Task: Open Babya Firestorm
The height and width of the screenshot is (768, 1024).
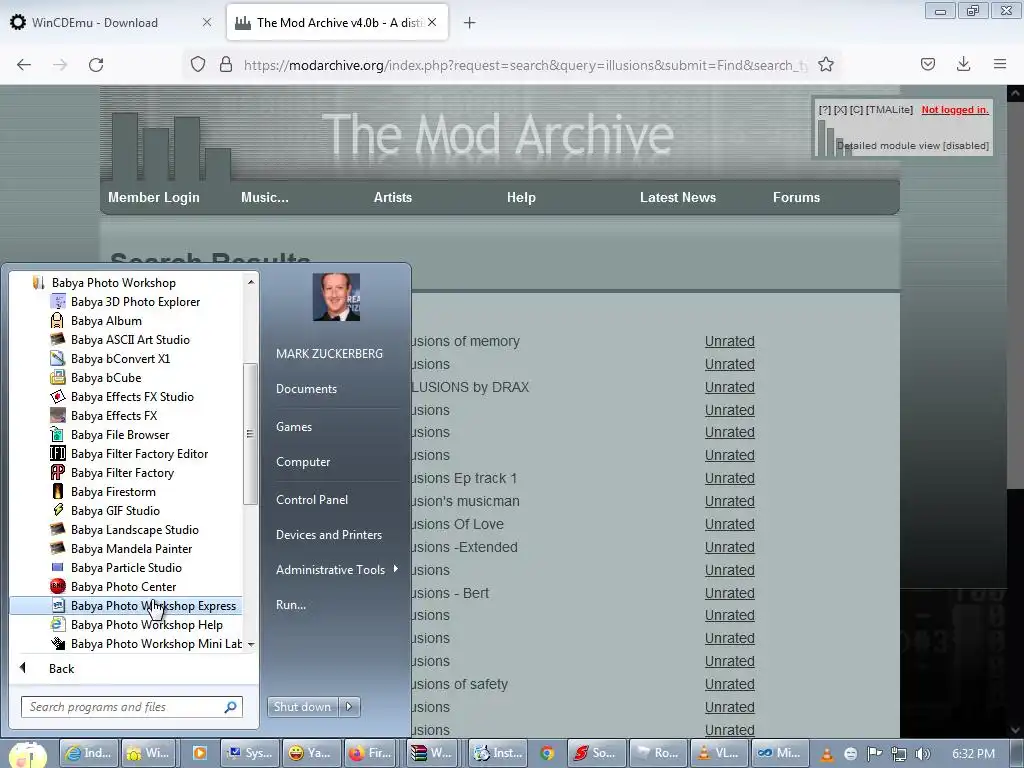Action: click(x=103, y=491)
